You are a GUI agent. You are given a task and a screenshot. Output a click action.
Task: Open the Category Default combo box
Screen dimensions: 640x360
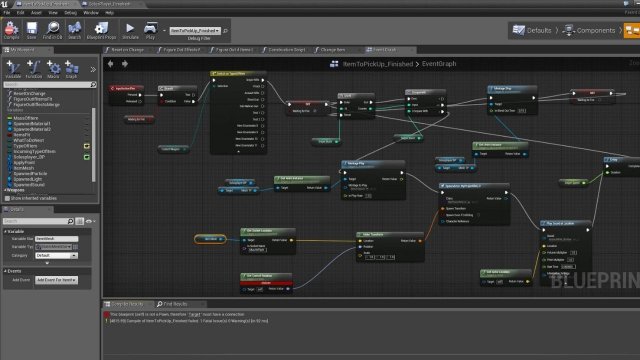tap(56, 256)
